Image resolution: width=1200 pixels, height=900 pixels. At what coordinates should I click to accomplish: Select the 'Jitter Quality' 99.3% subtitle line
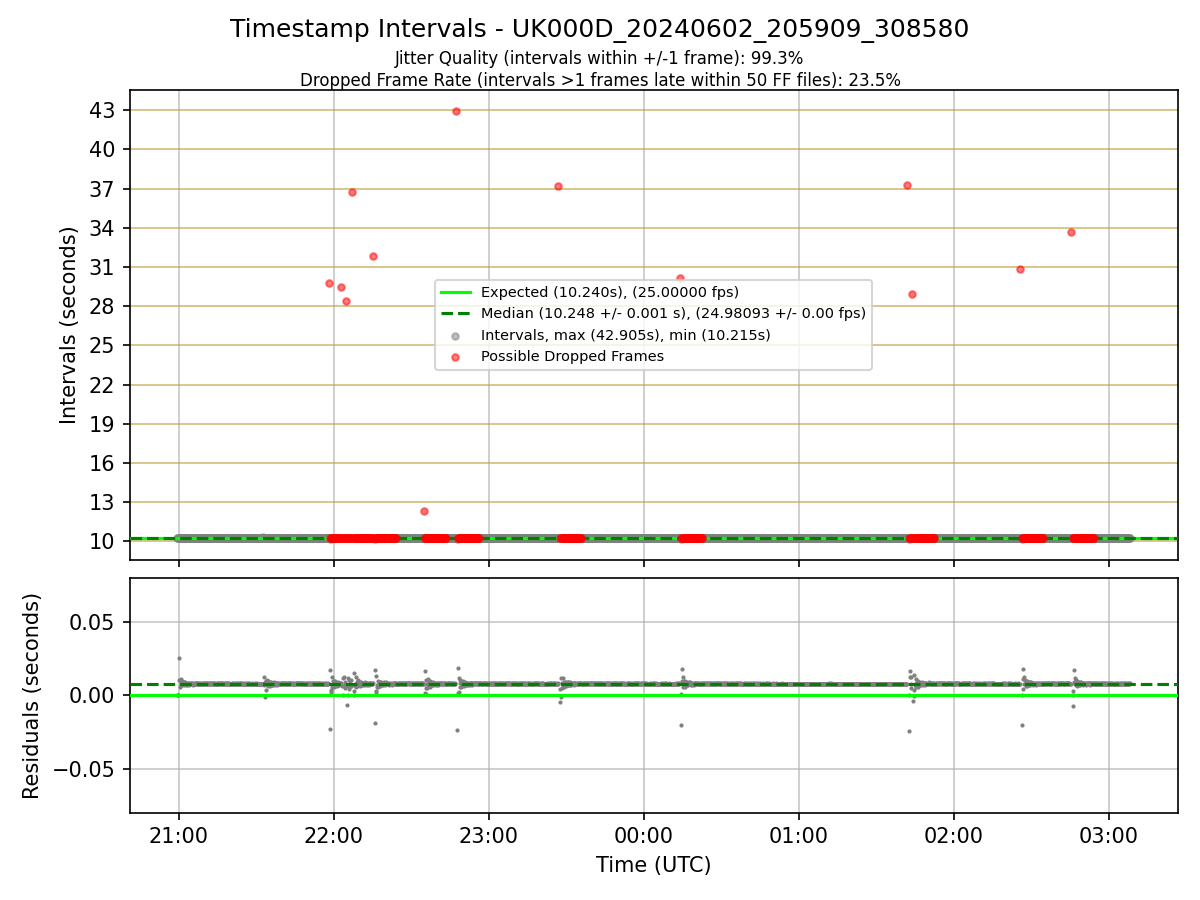(x=599, y=58)
